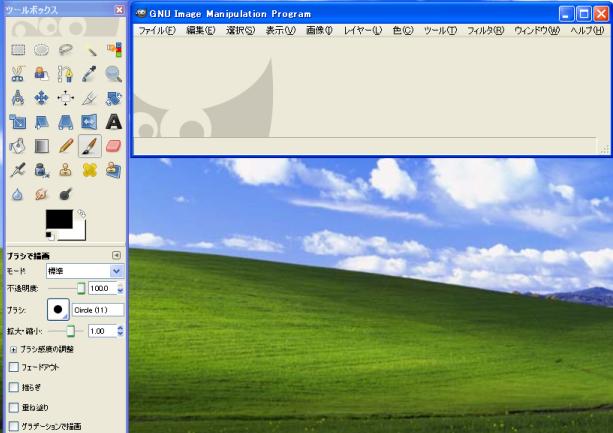
Task: Select the Paths tool
Action: [66, 74]
